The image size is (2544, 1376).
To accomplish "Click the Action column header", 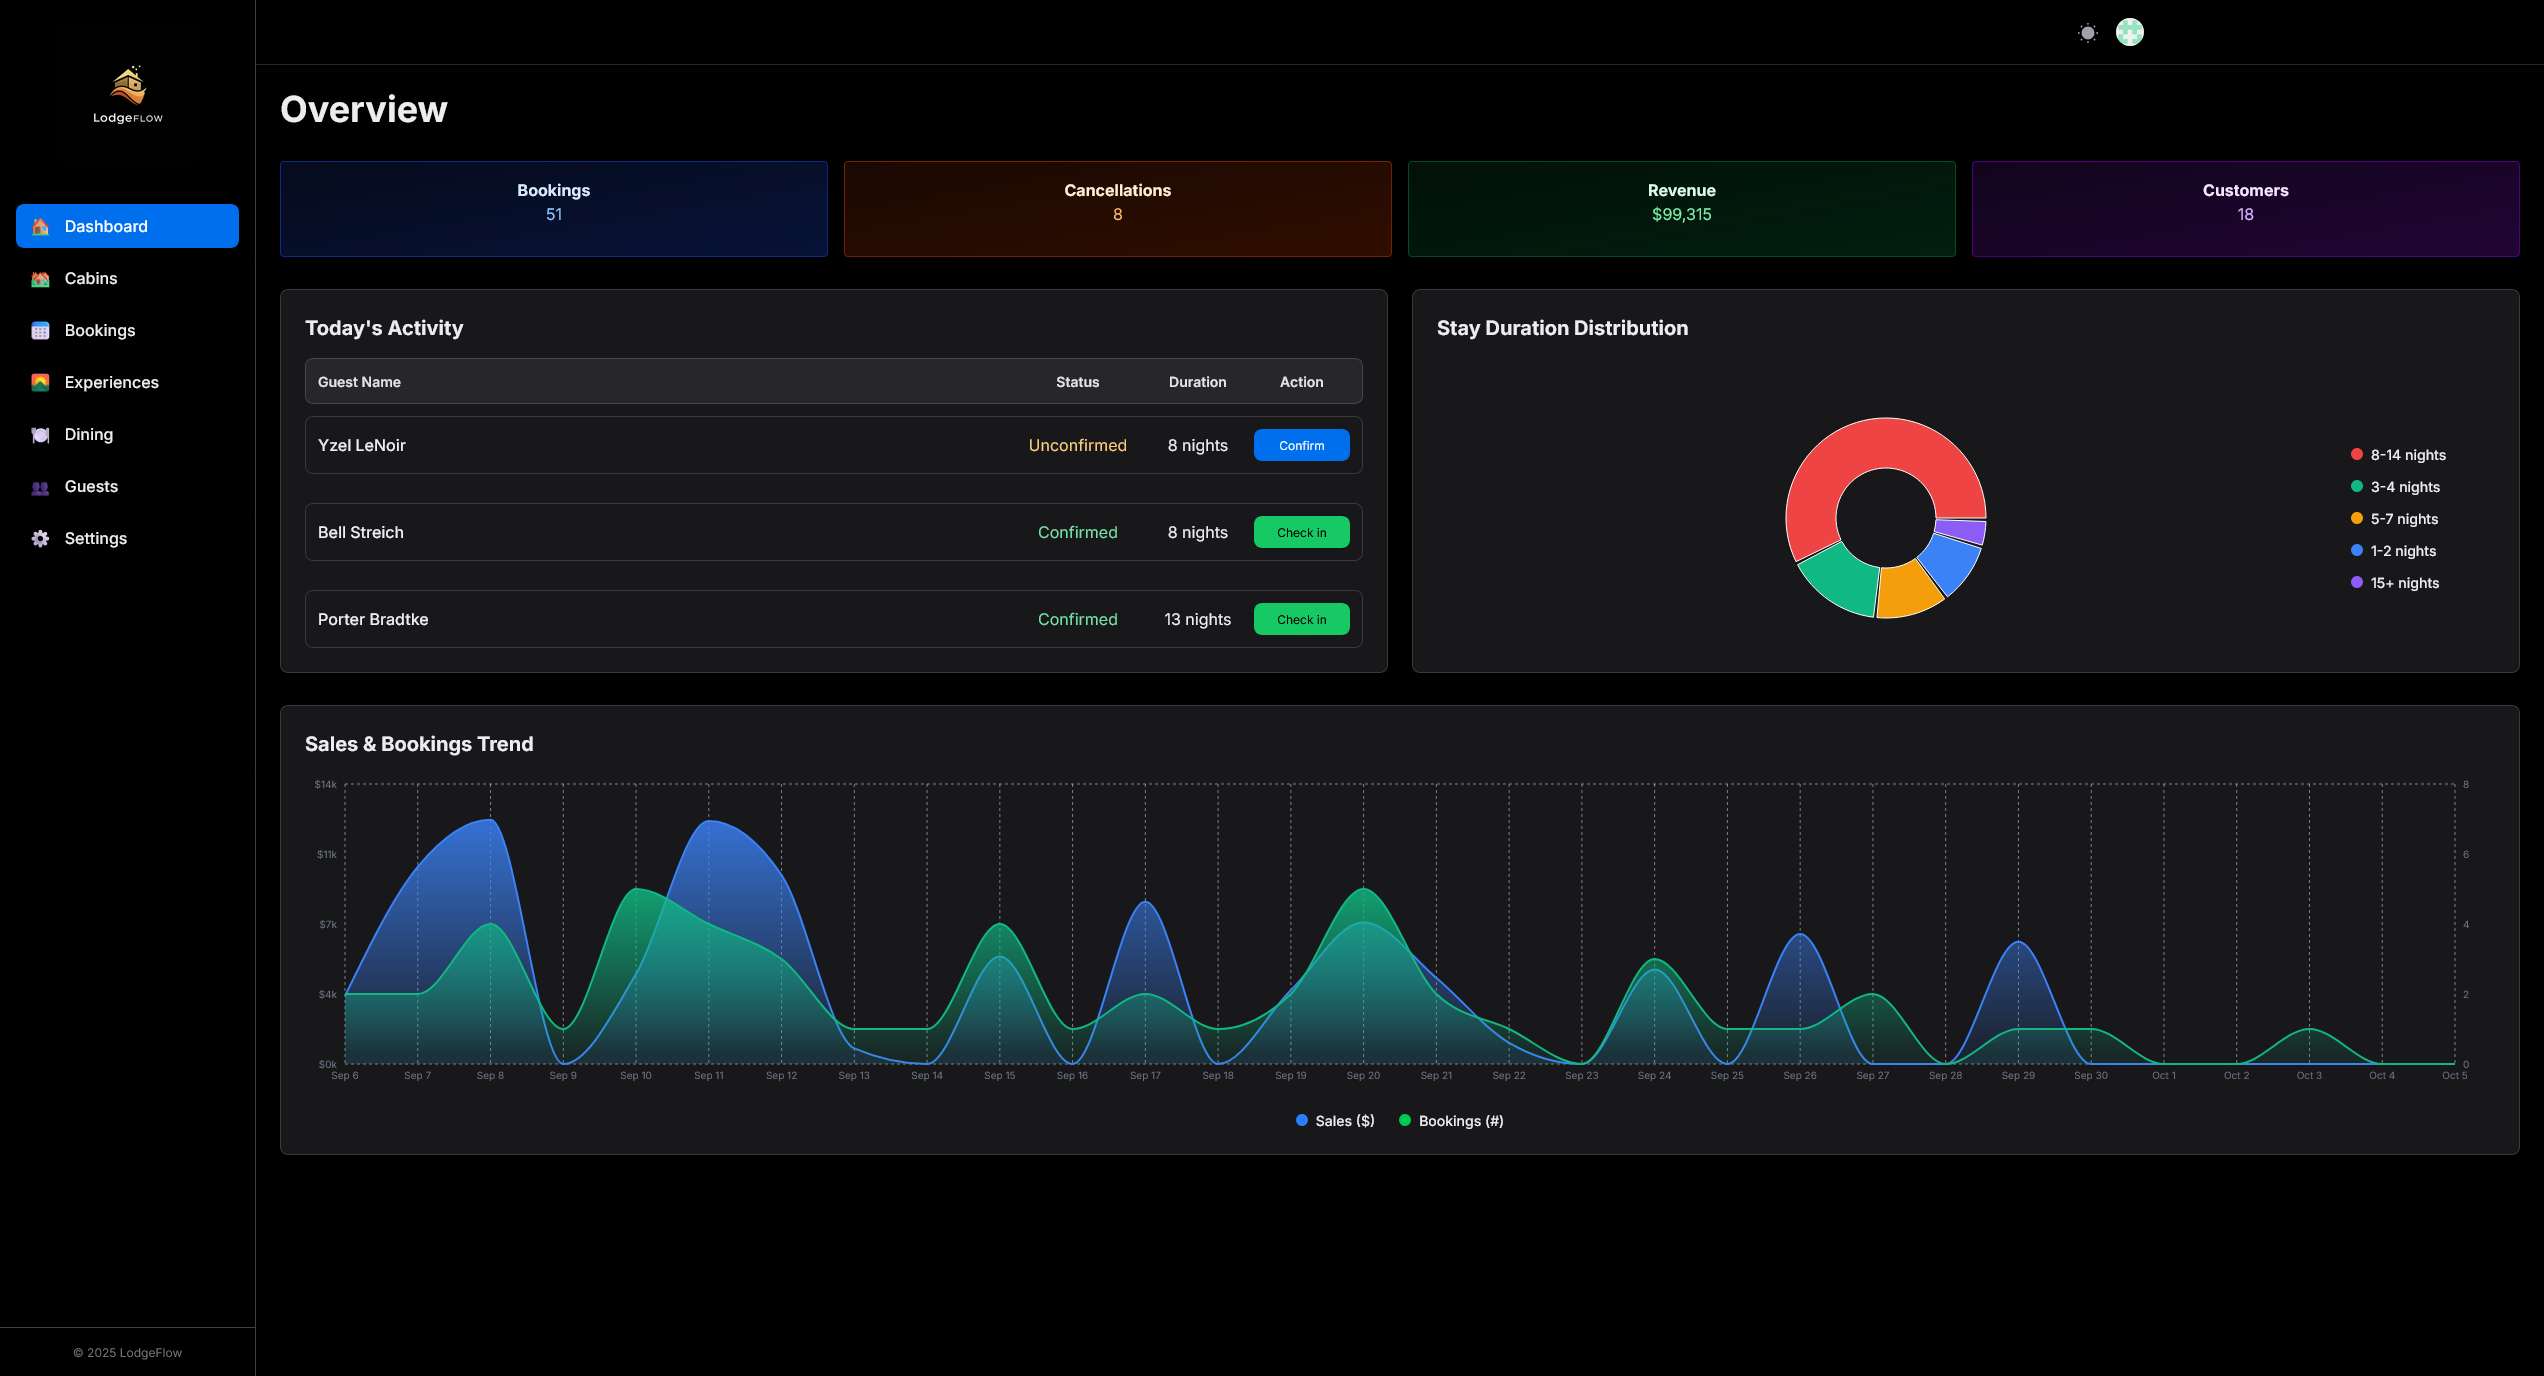I will (x=1301, y=382).
